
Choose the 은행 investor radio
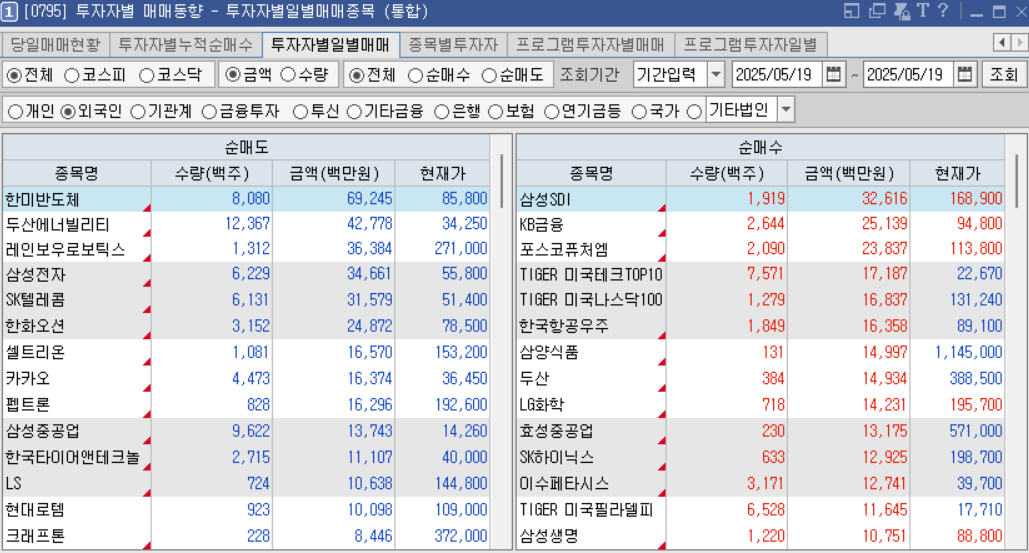[442, 112]
